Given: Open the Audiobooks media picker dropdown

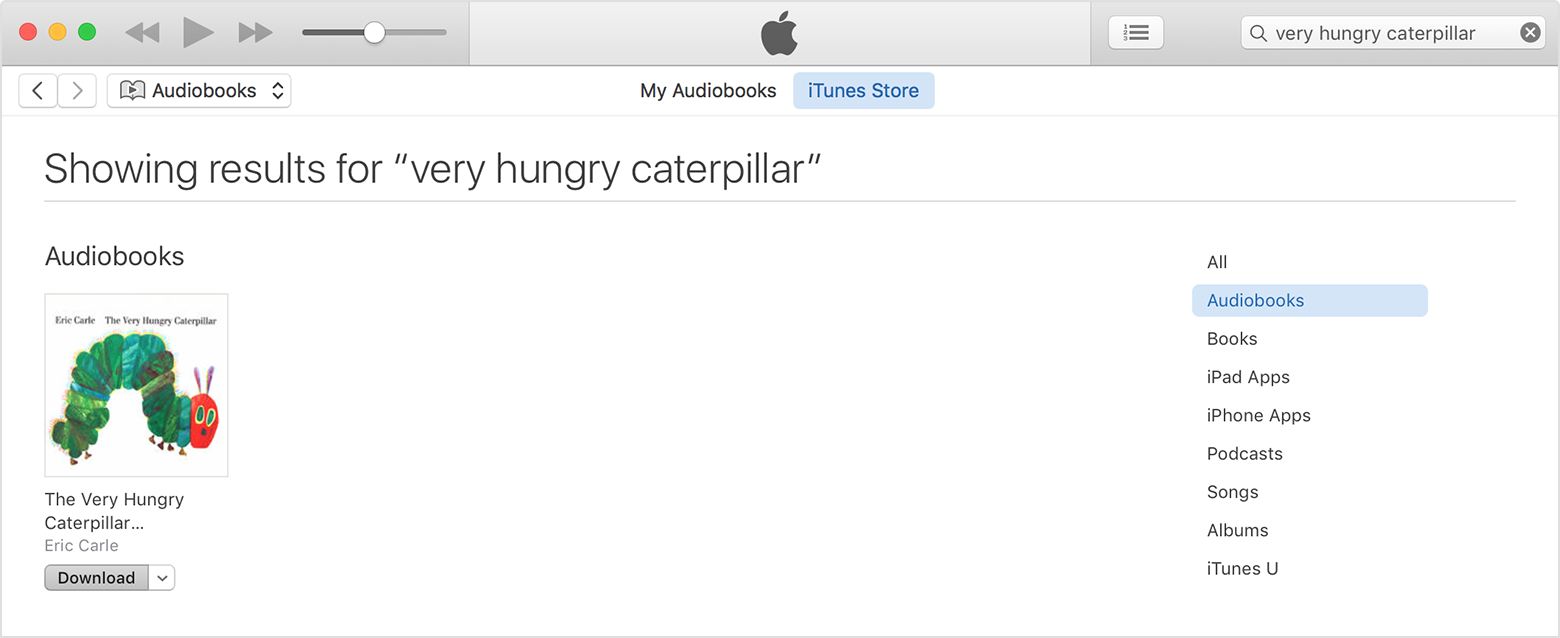Looking at the screenshot, I should [x=199, y=91].
